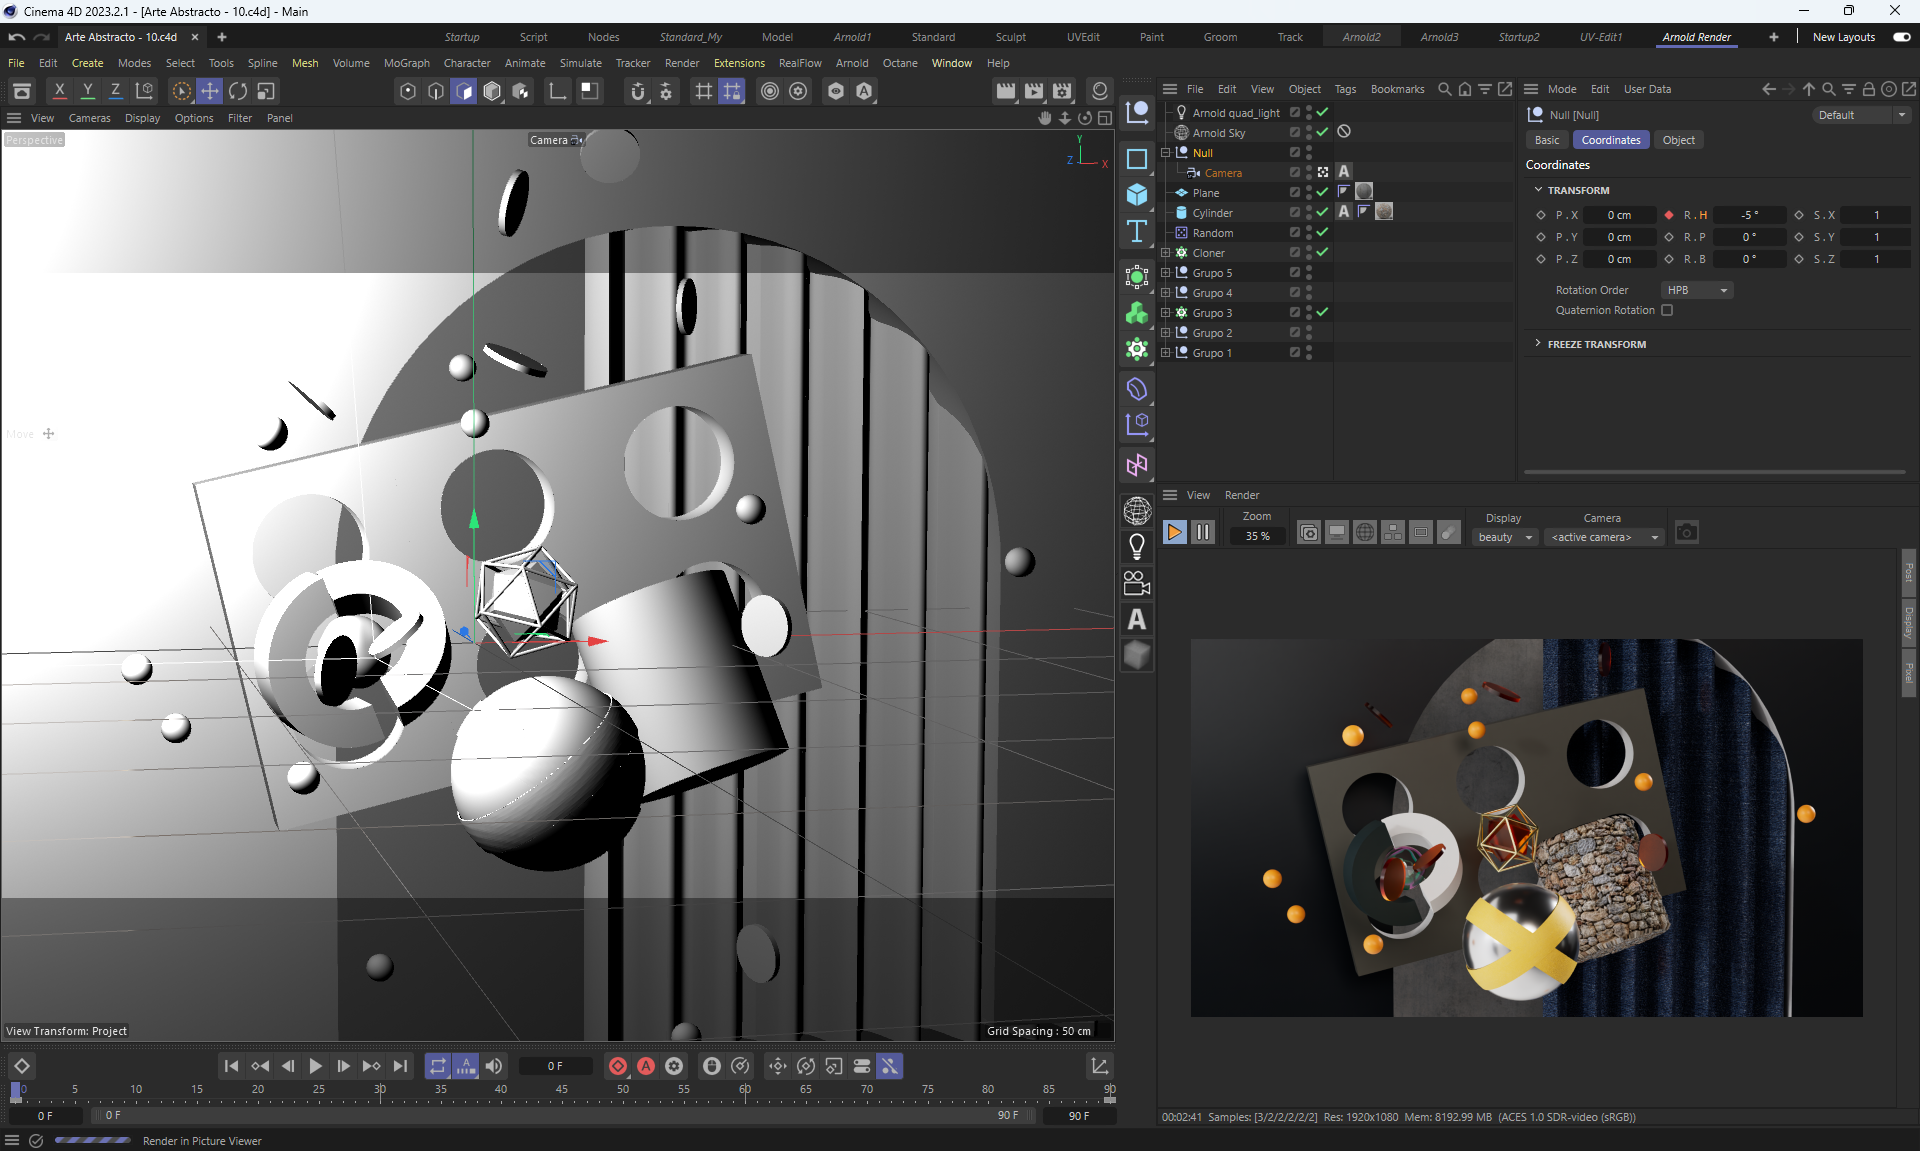
Task: Click the IPR snapshot camera icon
Action: click(1686, 533)
